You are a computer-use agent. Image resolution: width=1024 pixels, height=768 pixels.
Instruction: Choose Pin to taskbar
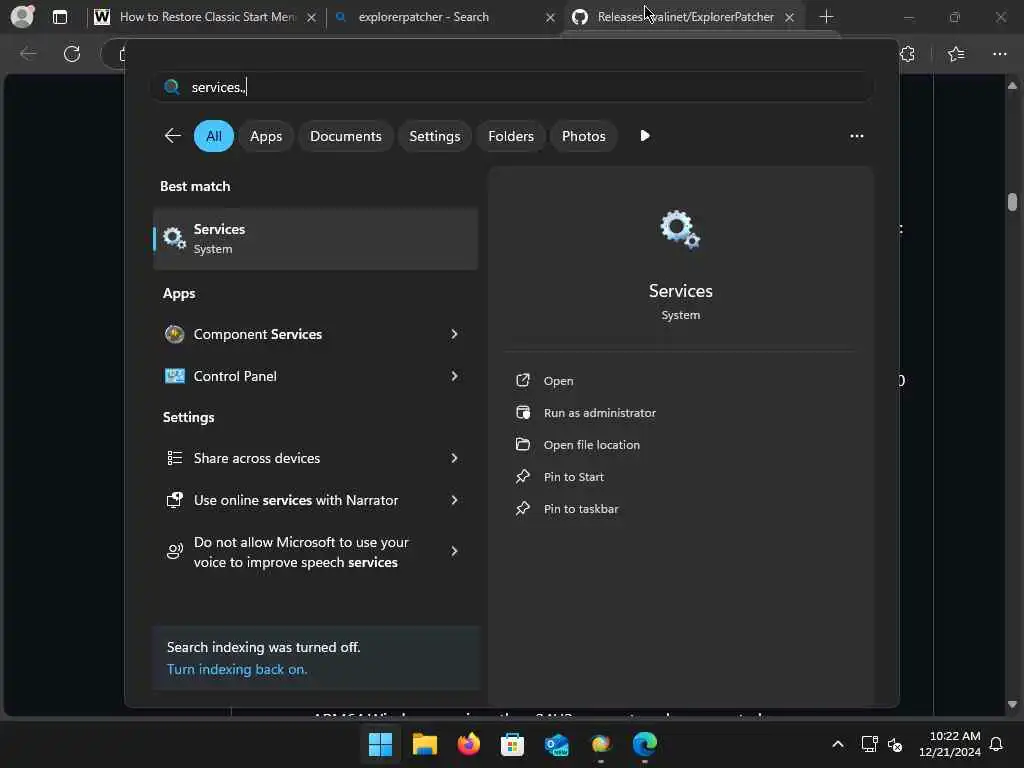click(581, 509)
